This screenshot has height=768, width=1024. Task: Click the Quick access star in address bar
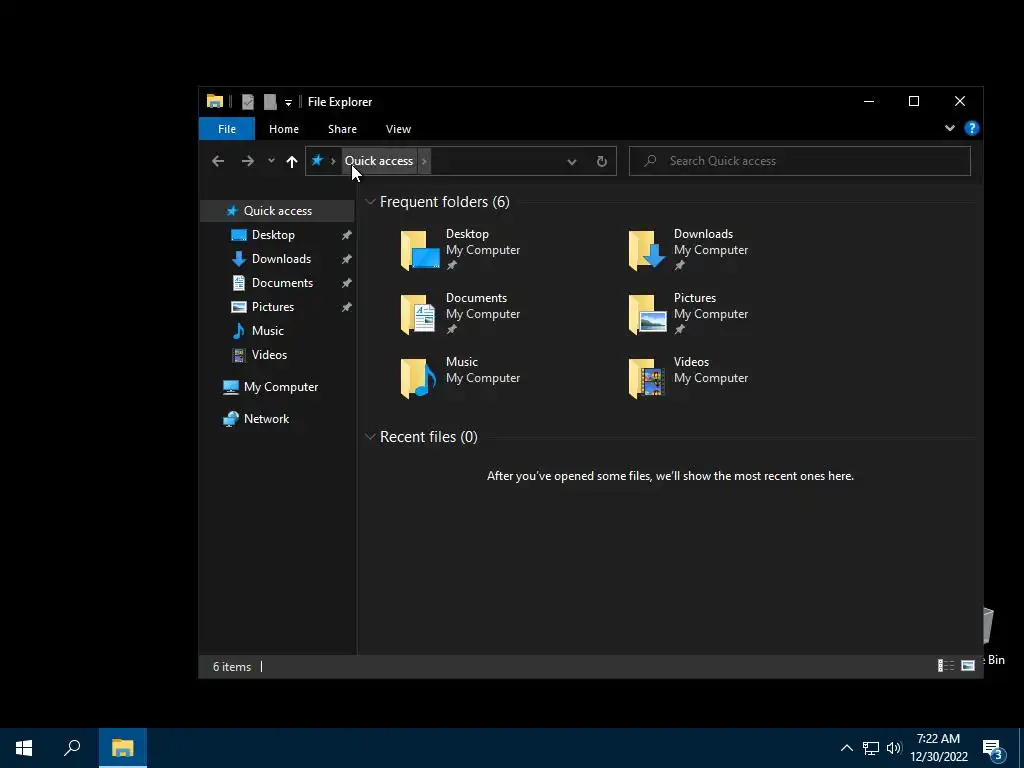pyautogui.click(x=317, y=161)
